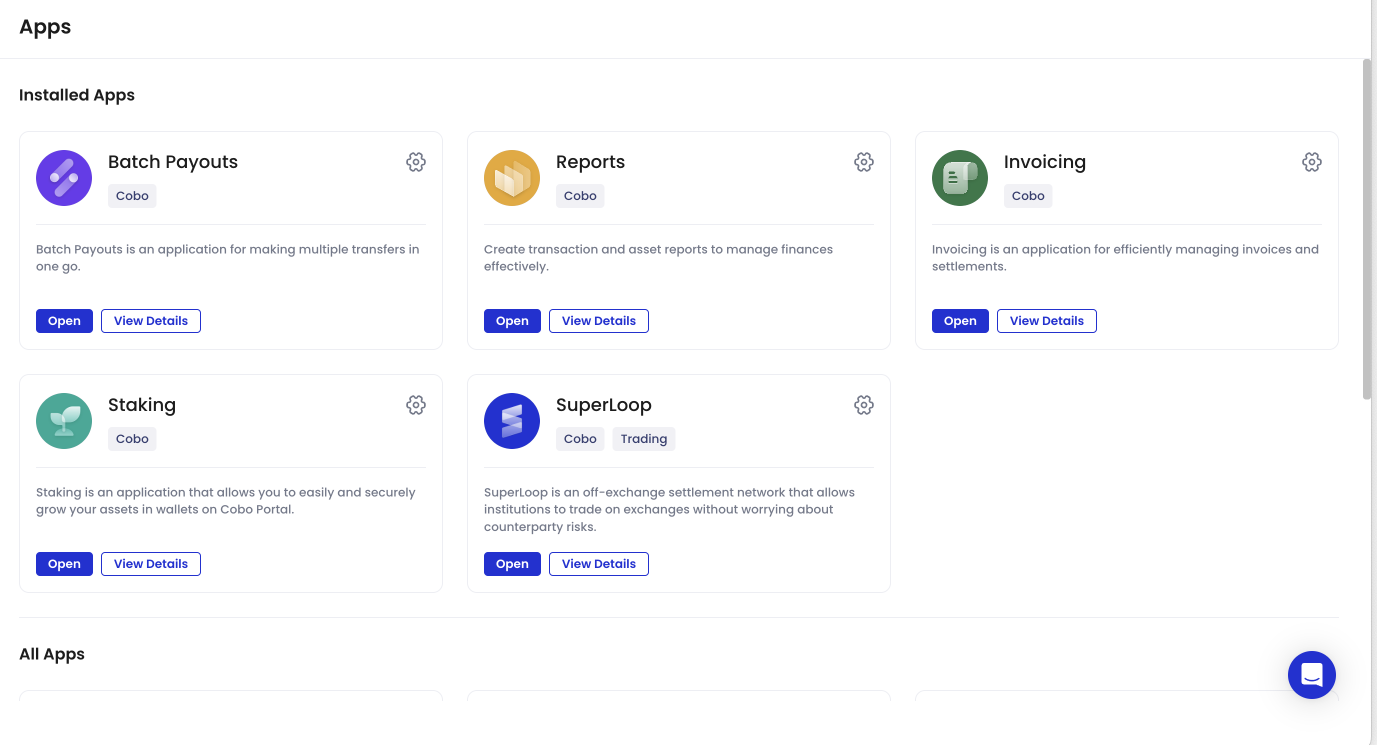The width and height of the screenshot is (1377, 745).
Task: View Details of Staking
Action: point(151,564)
